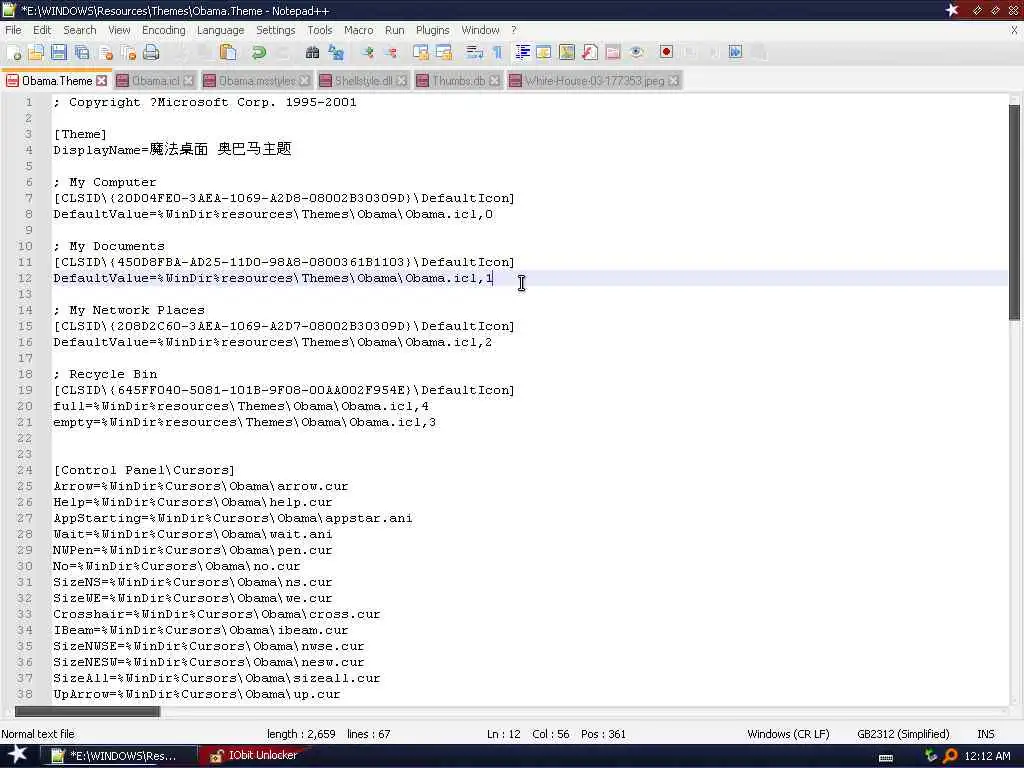1024x768 pixels.
Task: Click Run Macro Multiple Times icon
Action: click(735, 53)
